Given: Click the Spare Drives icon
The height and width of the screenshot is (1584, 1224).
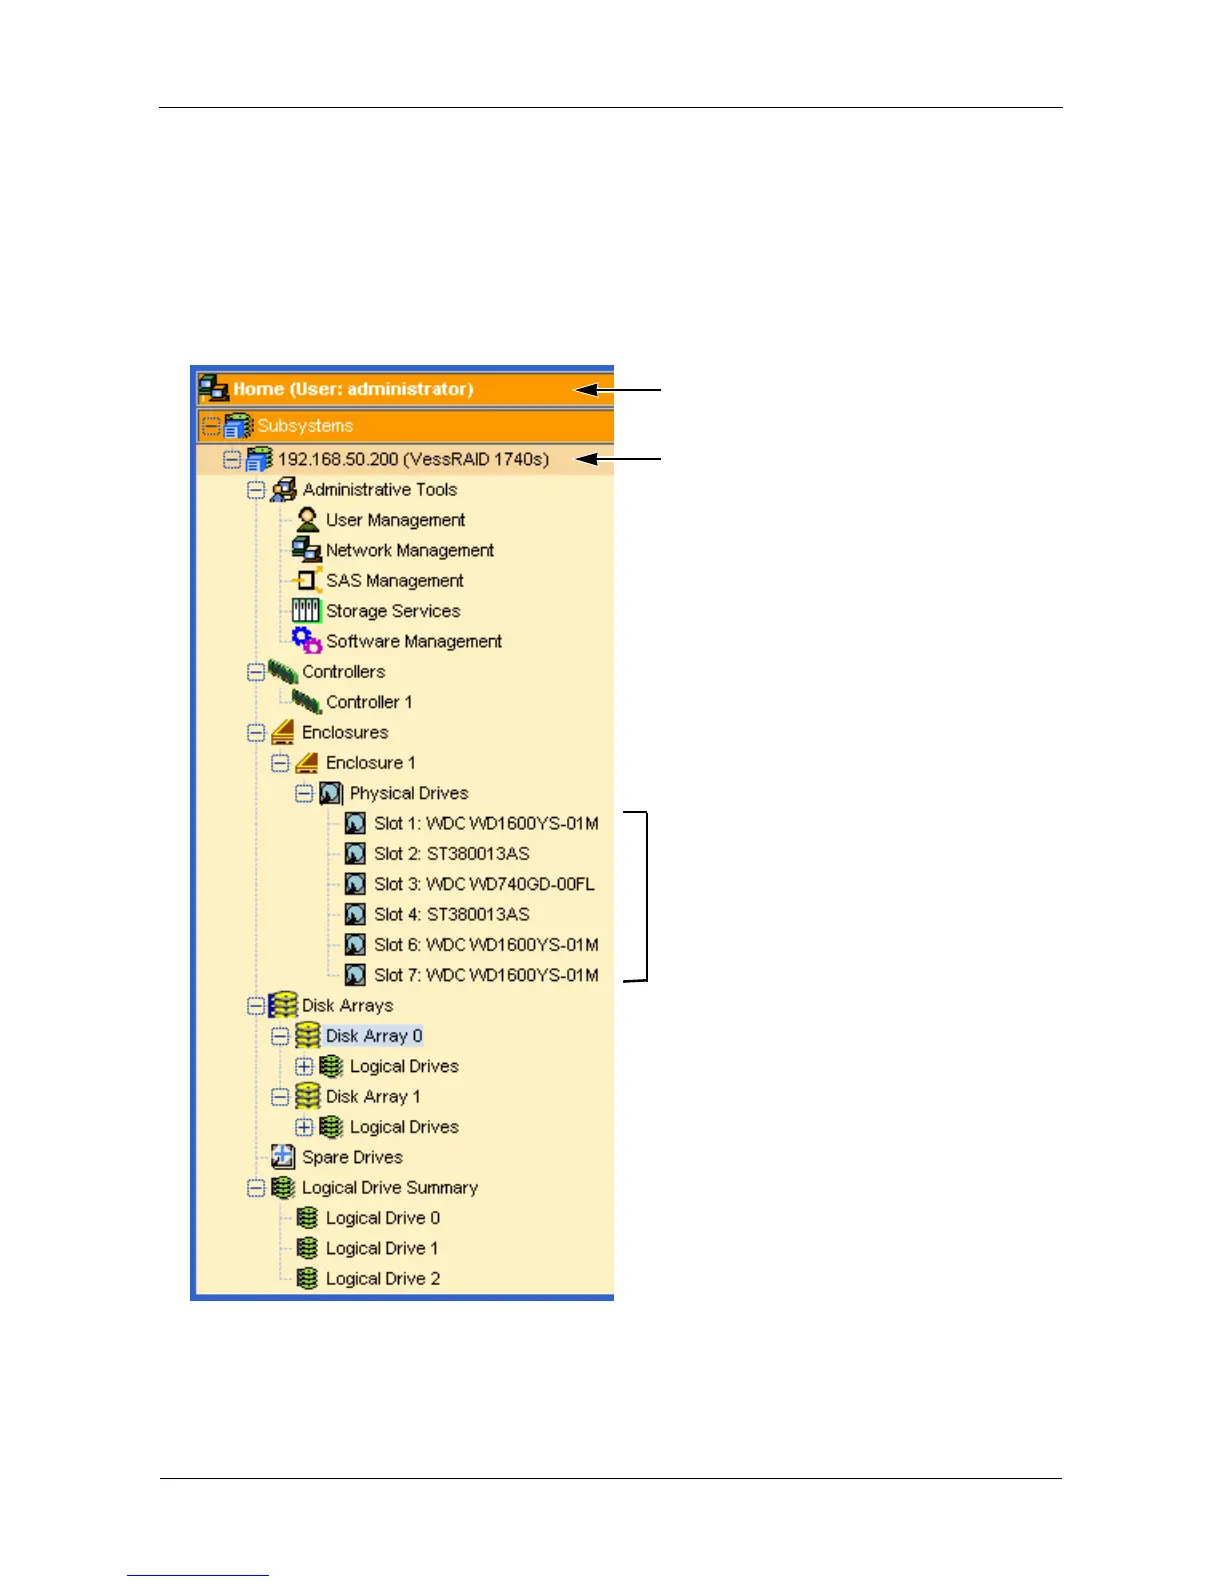Looking at the screenshot, I should pos(283,1157).
